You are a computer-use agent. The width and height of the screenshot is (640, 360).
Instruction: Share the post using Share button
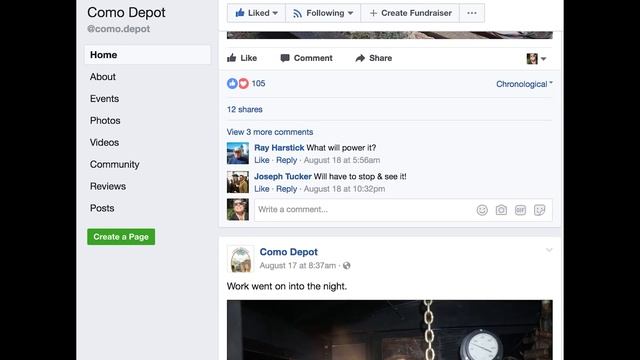(373, 58)
